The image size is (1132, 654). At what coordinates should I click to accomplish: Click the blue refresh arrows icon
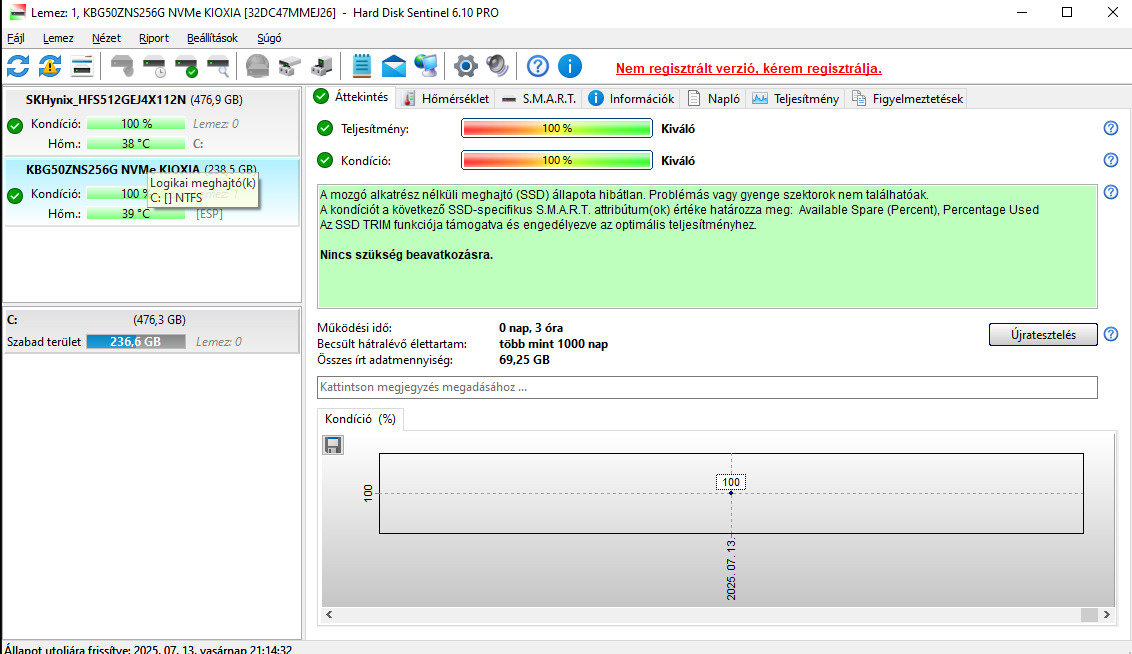18,66
